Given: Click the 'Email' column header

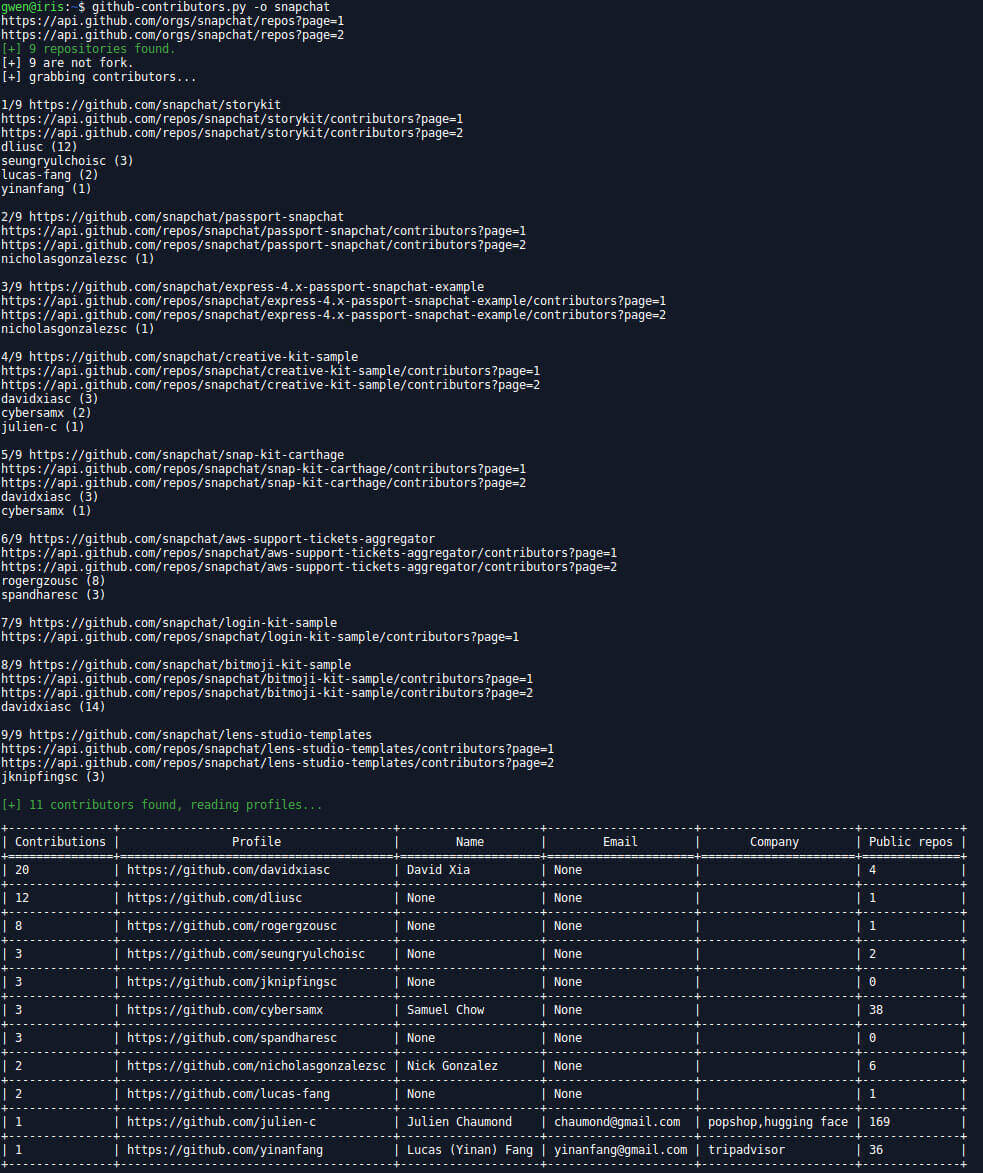Looking at the screenshot, I should click(x=620, y=842).
